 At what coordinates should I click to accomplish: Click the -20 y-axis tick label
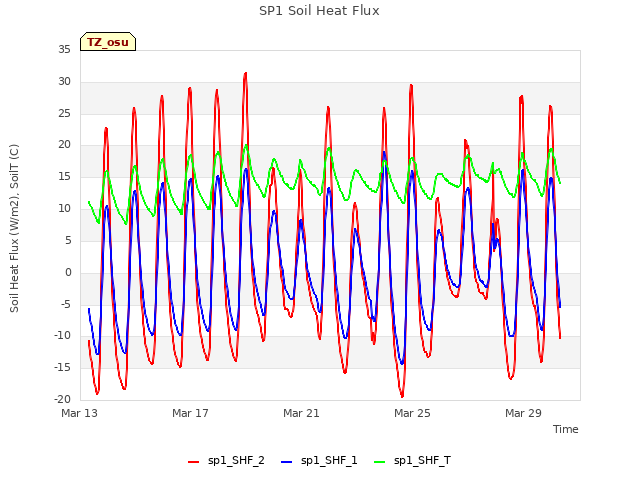(63, 399)
